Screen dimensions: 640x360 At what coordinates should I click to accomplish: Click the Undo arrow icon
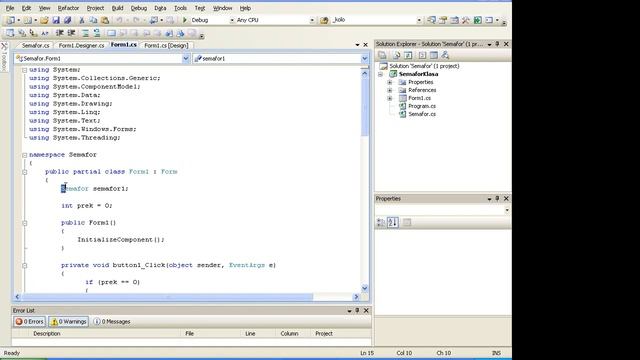(x=119, y=20)
